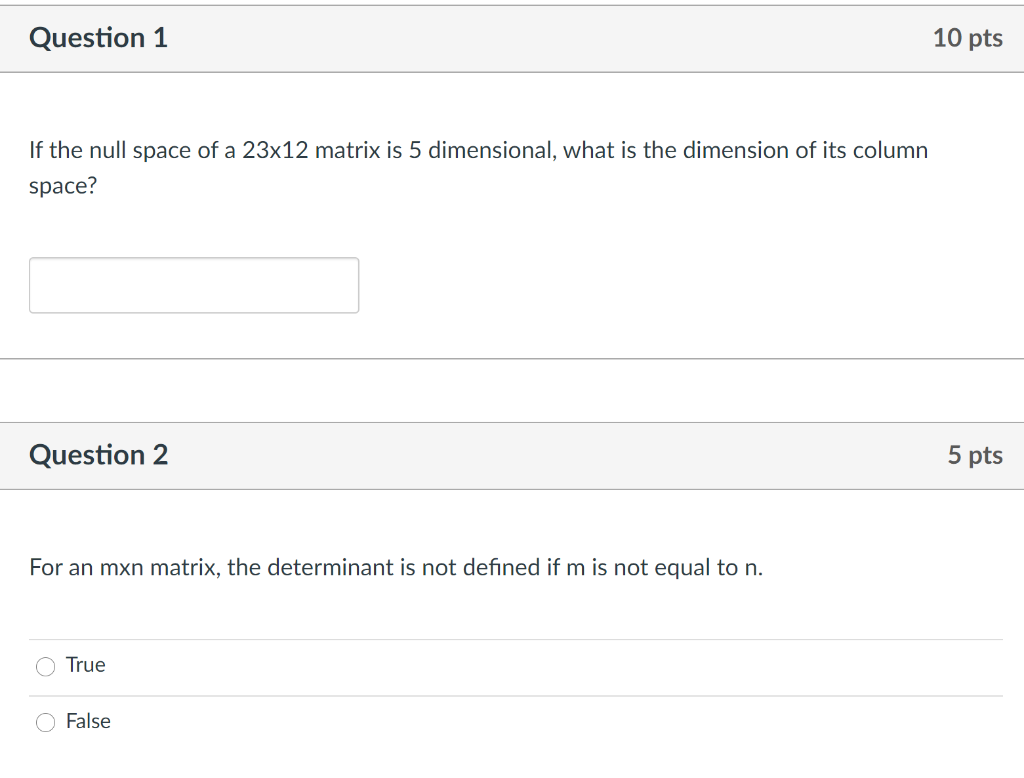Screen dimensions: 1024x778
Task: Click the True option label text
Action: pyautogui.click(x=86, y=665)
